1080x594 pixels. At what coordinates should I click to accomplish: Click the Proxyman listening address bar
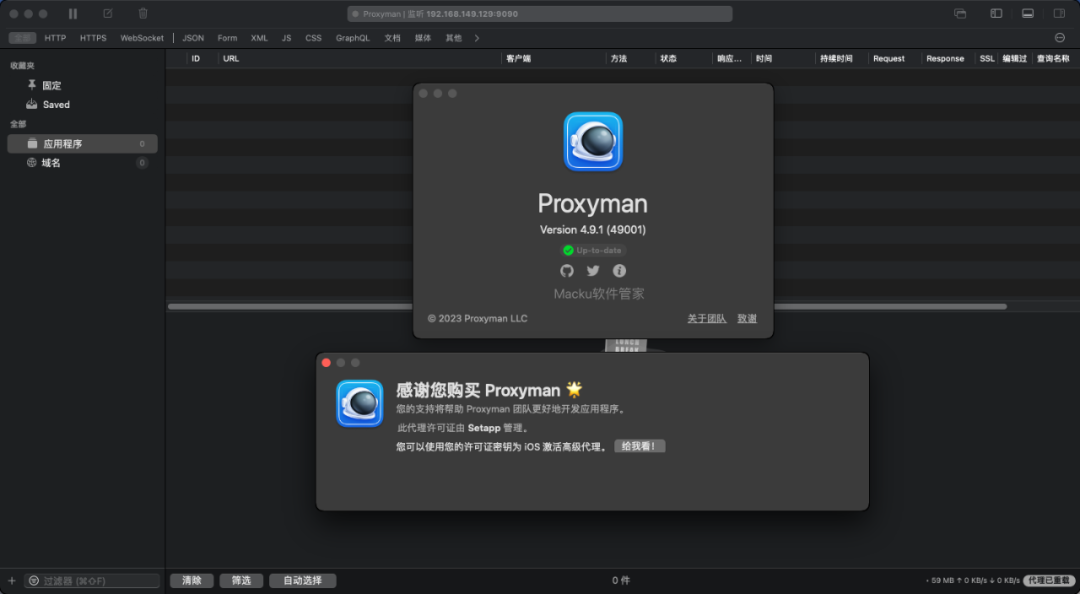coord(540,14)
